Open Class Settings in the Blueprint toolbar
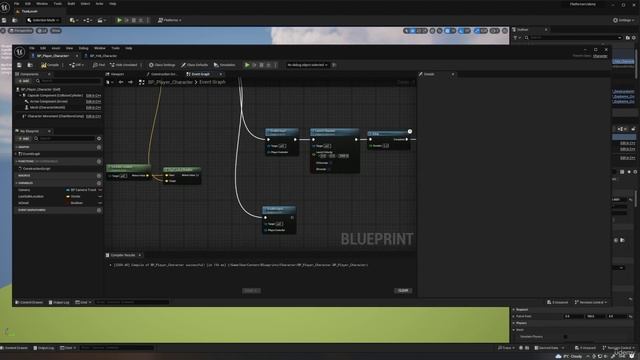640x360 pixels. click(162, 65)
